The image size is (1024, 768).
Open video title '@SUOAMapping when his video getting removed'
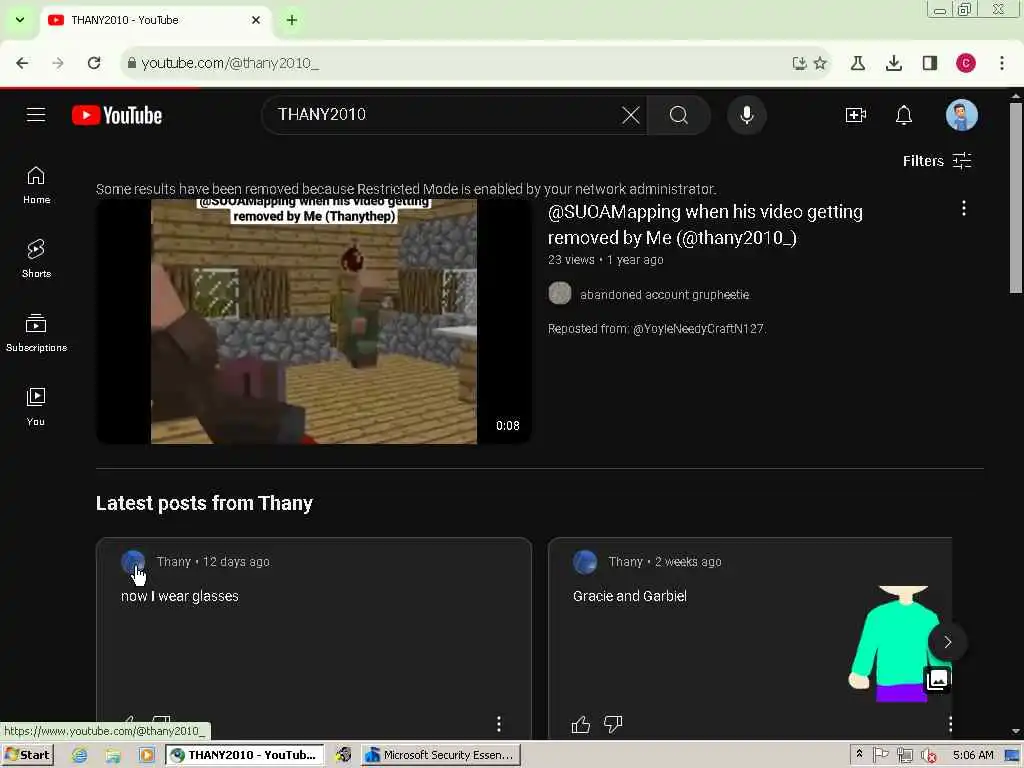point(705,225)
